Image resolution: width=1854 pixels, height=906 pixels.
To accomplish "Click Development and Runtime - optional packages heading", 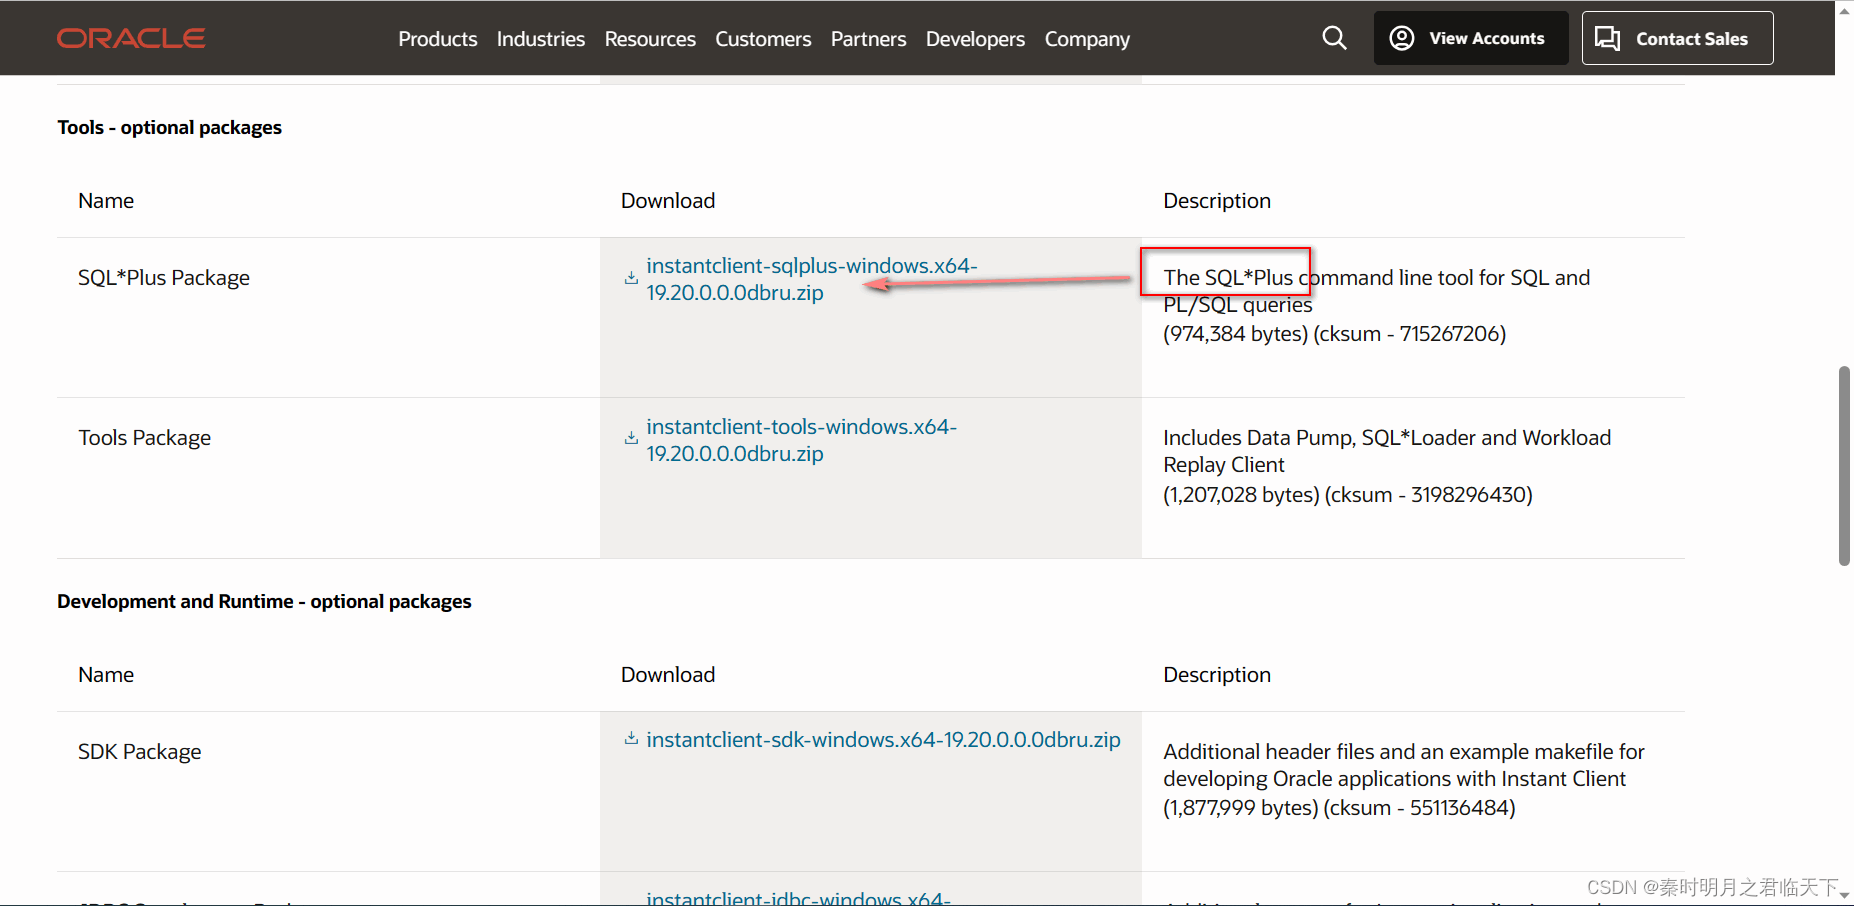I will point(264,601).
